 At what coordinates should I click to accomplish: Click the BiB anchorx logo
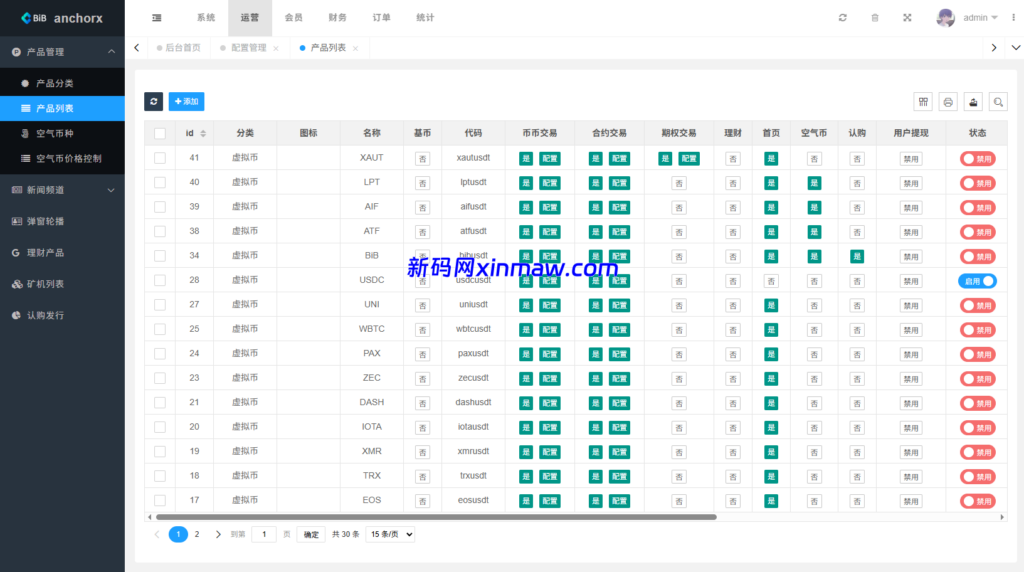point(62,18)
